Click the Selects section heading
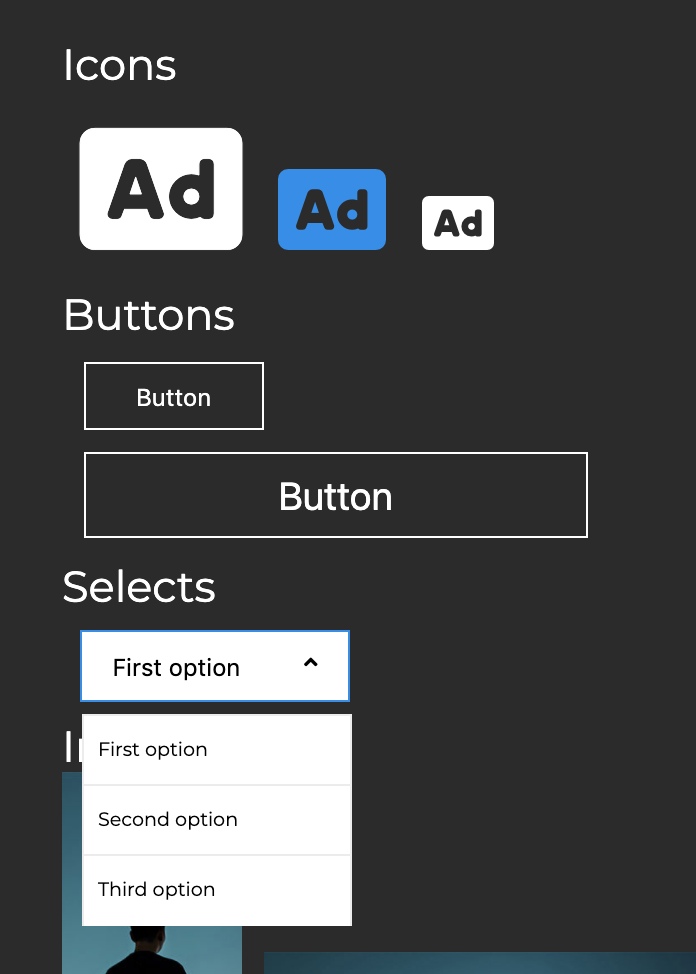The width and height of the screenshot is (696, 974). [139, 587]
